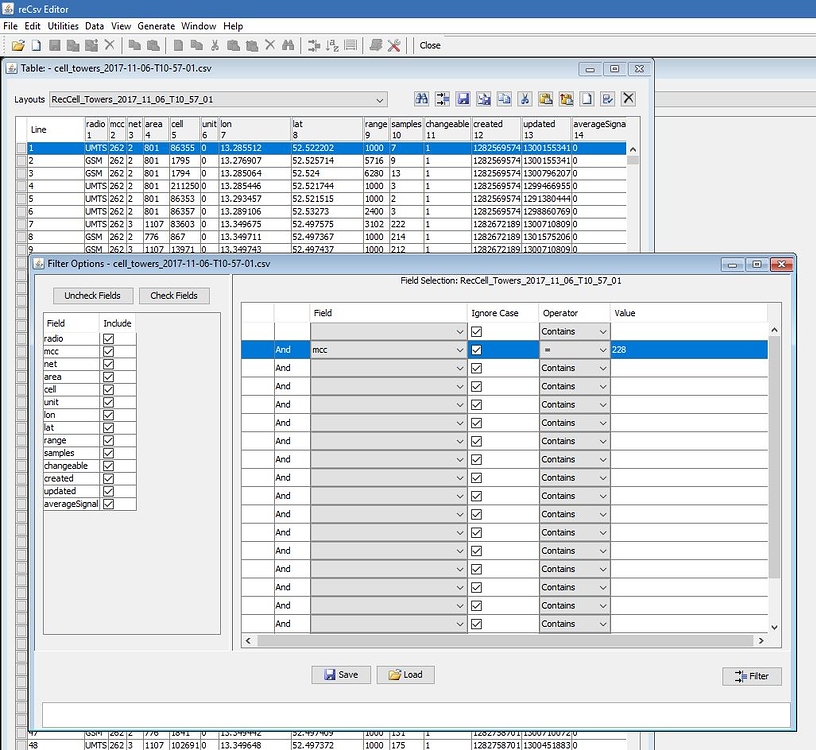
Task: Click the Save layout disk icon
Action: [x=465, y=98]
